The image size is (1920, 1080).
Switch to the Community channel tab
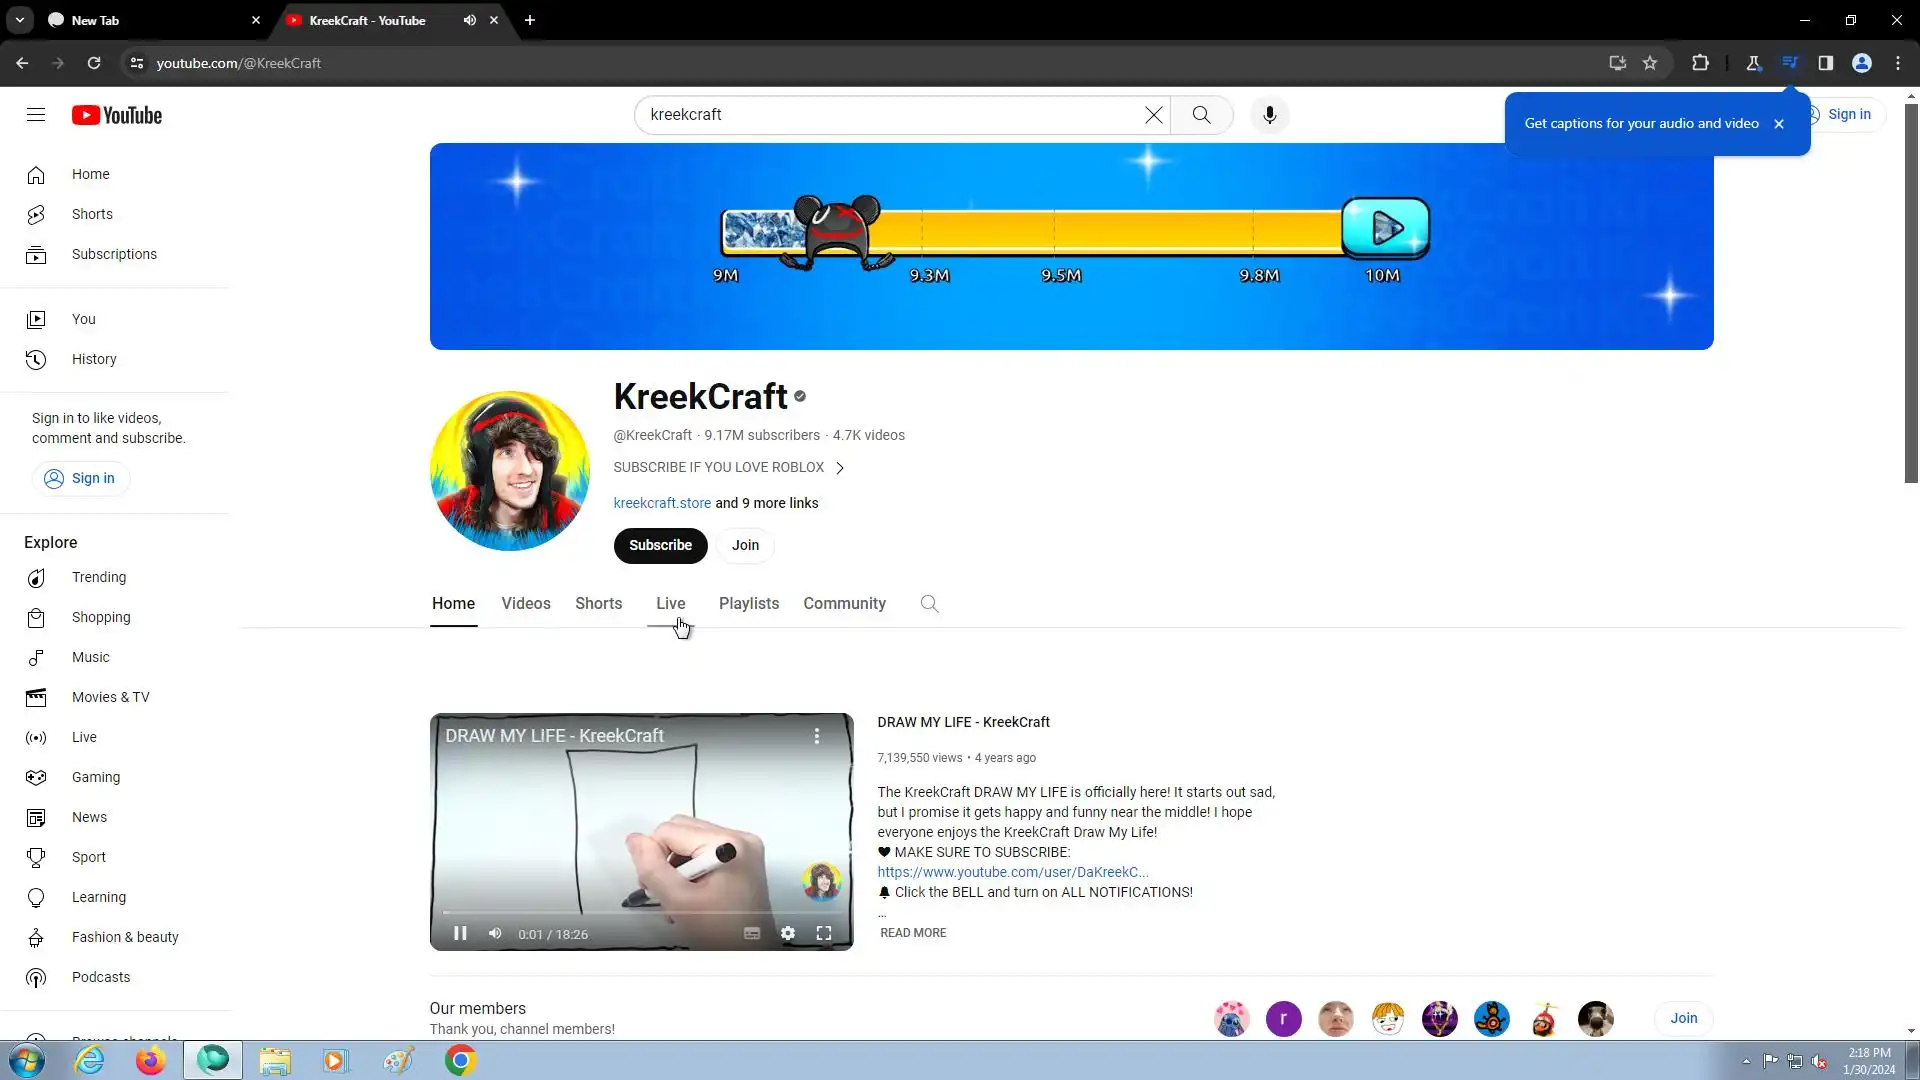point(844,603)
